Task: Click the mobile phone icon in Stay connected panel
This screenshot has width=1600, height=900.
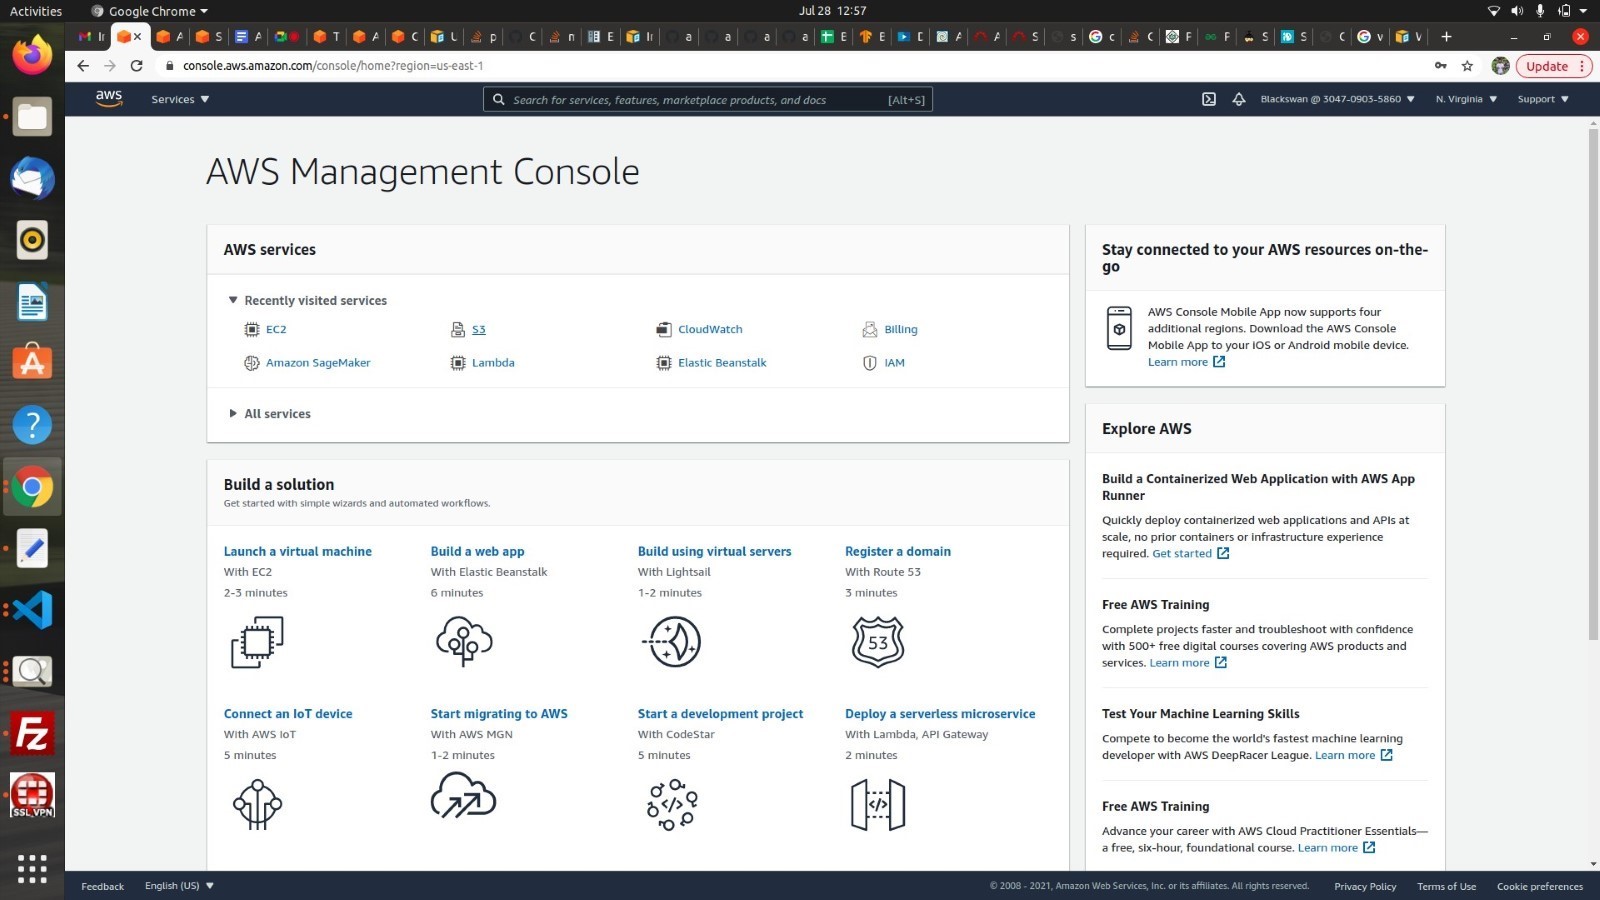Action: click(1120, 327)
